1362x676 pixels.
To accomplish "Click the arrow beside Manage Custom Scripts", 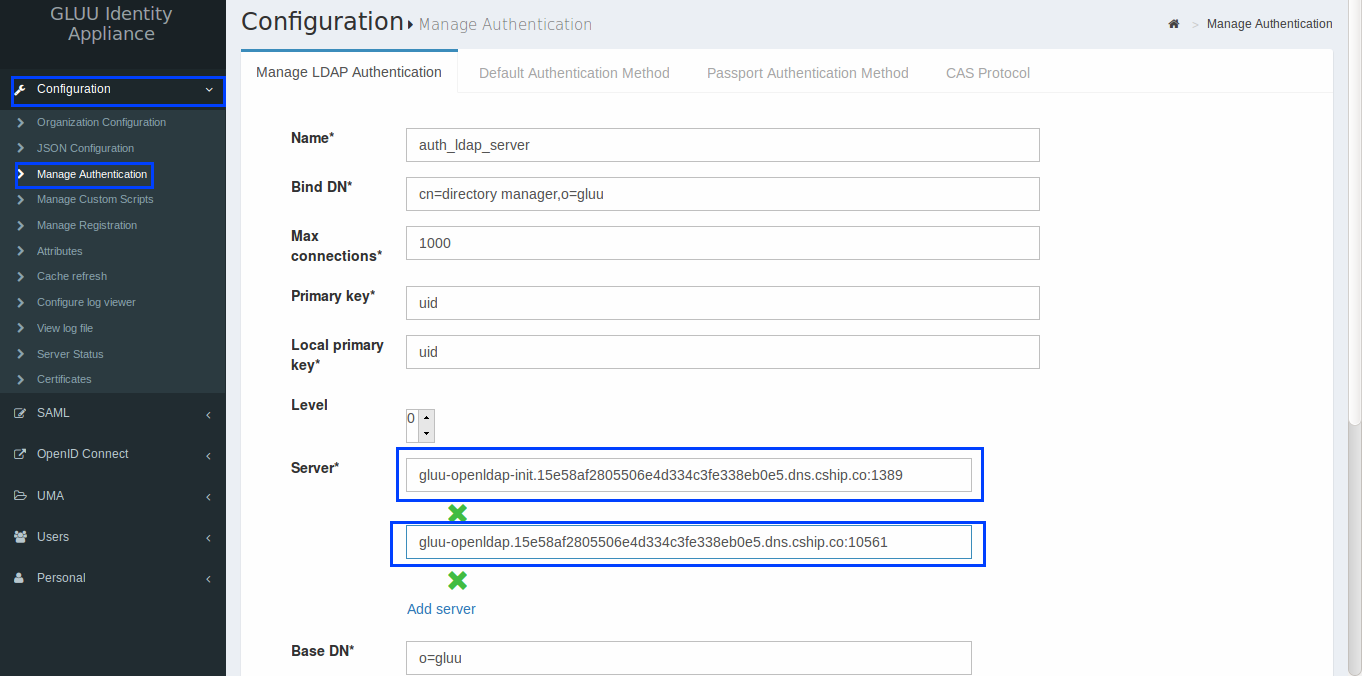I will [x=21, y=199].
